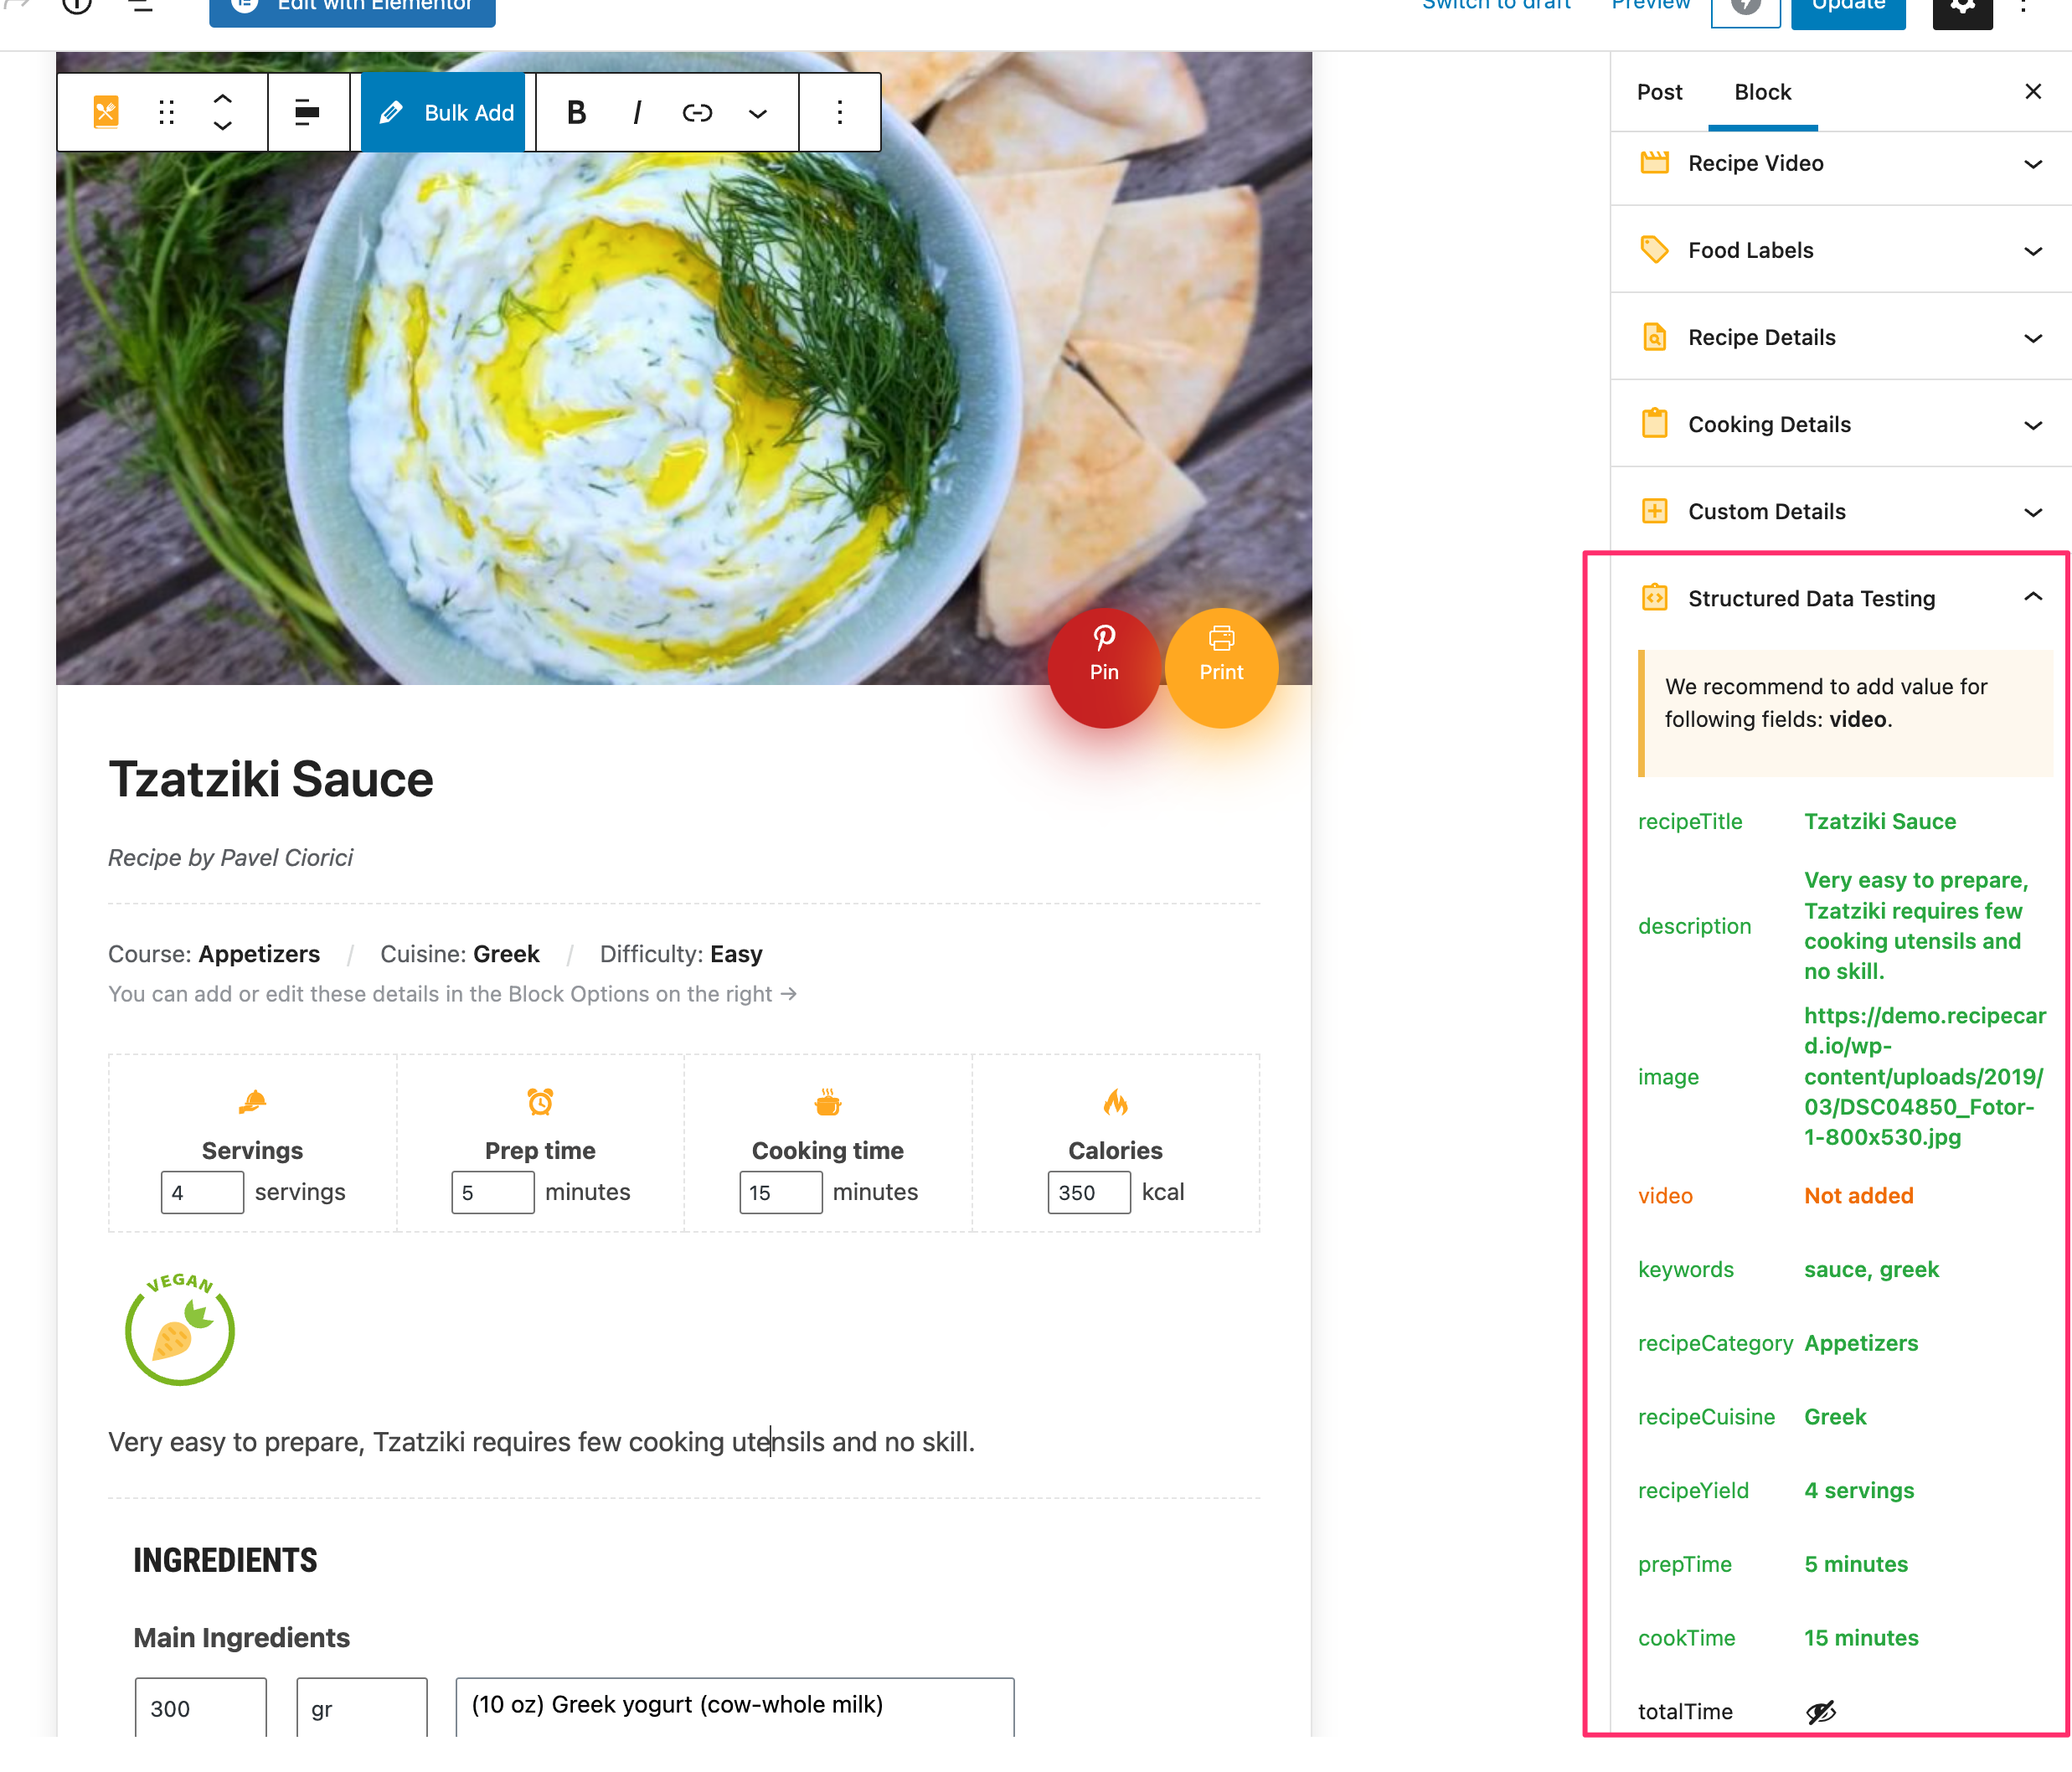Click the Recipe Video clapperboard icon
Screen dimensions: 2072x1772
[1655, 162]
